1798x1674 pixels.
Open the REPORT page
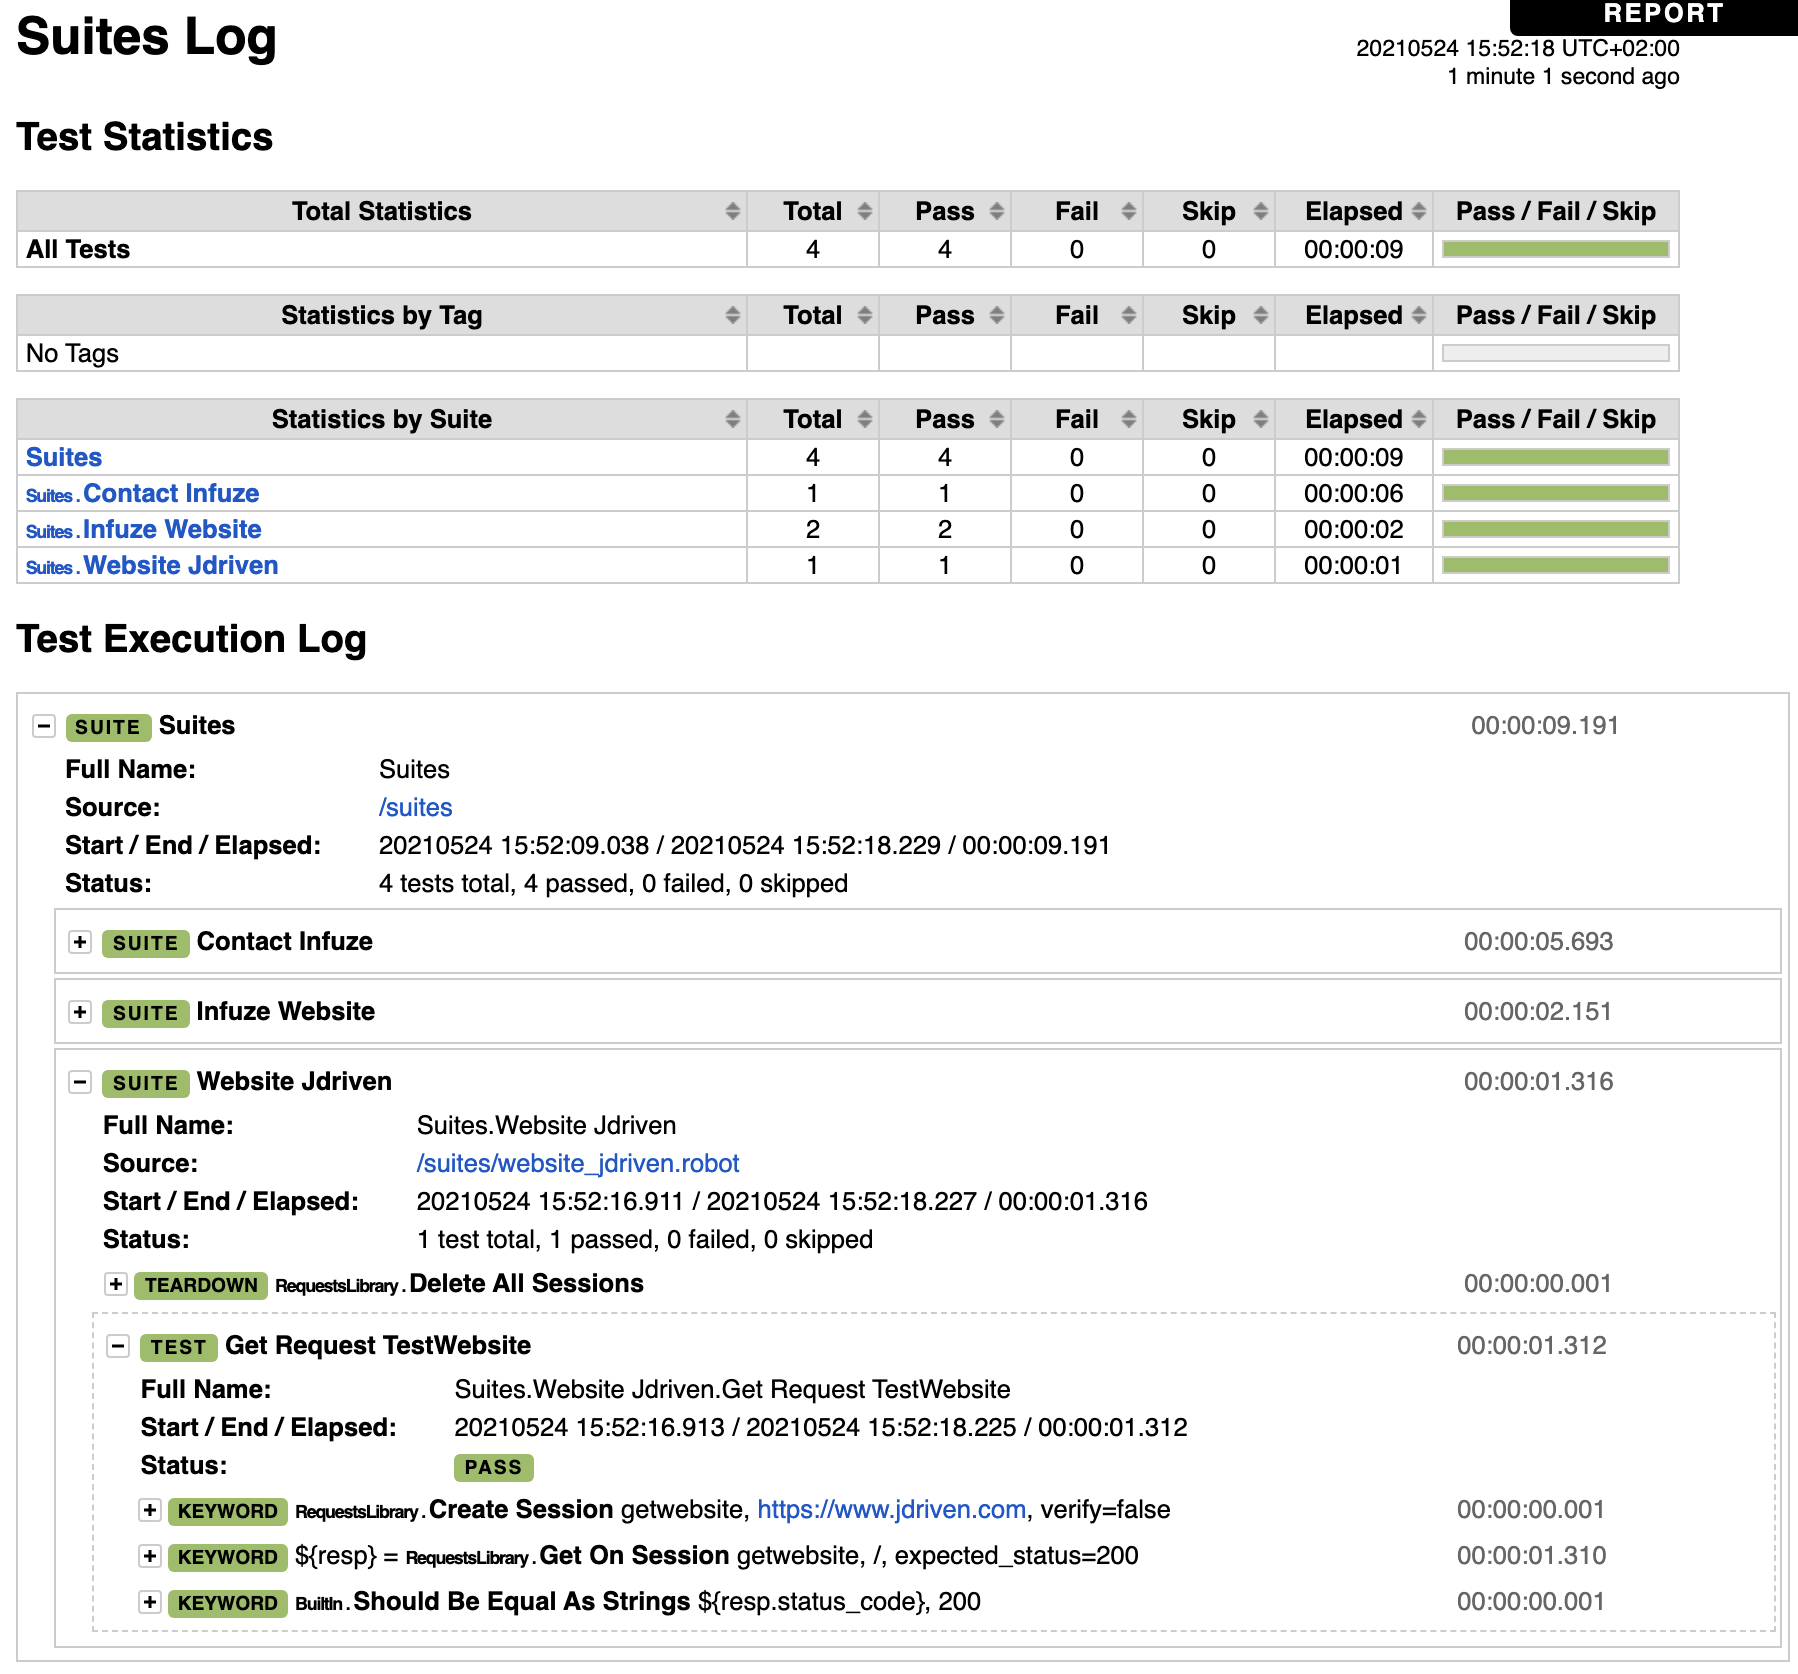(1661, 13)
